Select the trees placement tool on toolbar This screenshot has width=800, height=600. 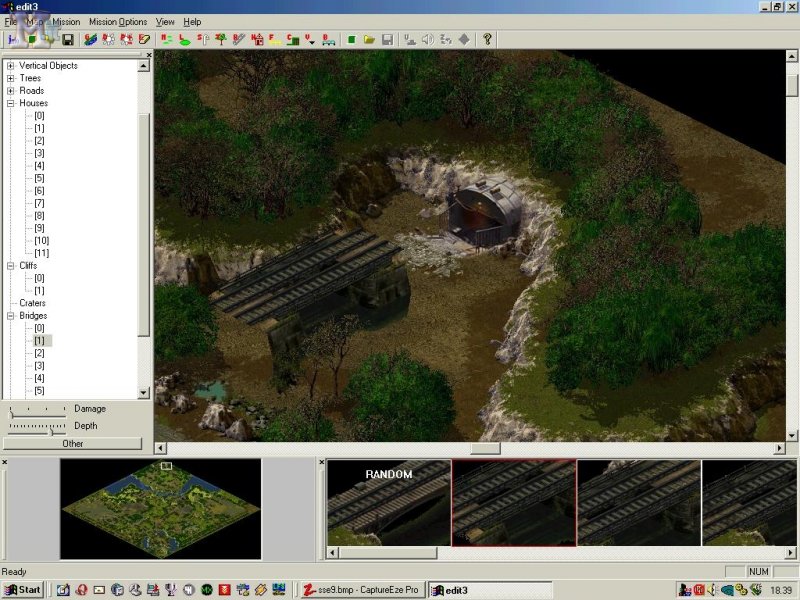[x=222, y=41]
